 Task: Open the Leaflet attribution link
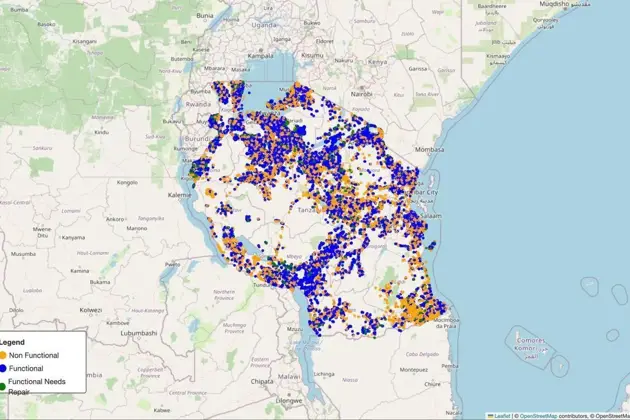tap(502, 416)
